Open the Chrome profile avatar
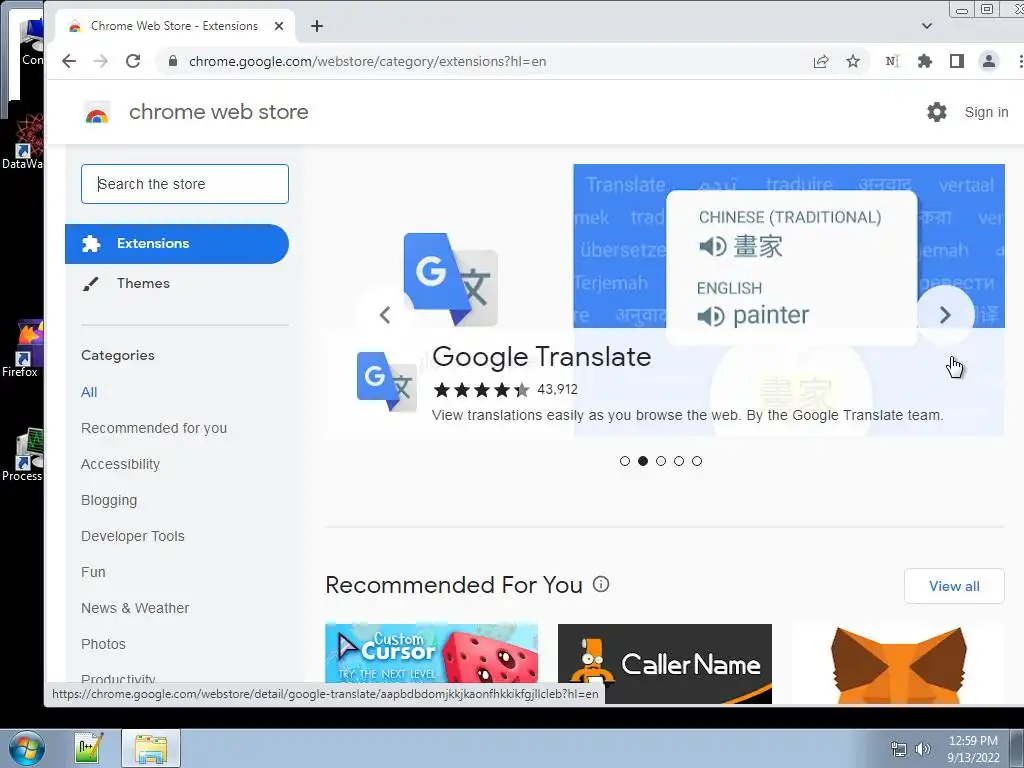The image size is (1024, 768). click(989, 61)
